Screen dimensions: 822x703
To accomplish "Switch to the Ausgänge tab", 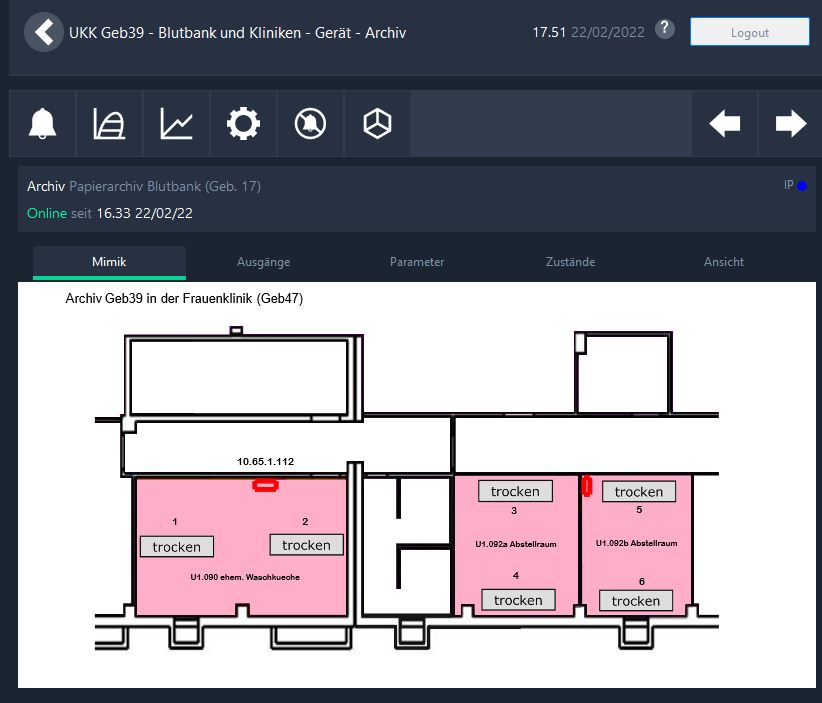I will [x=263, y=262].
